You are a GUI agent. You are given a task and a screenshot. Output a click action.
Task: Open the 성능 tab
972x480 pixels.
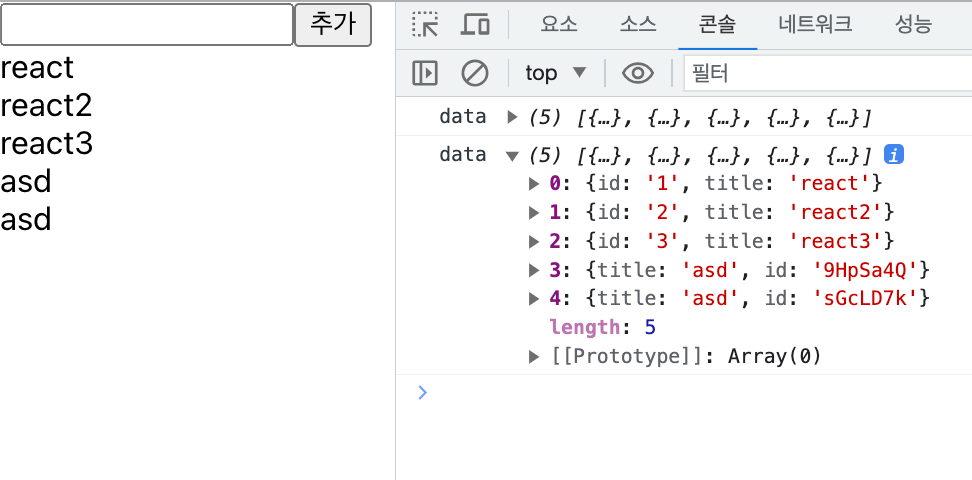point(913,25)
